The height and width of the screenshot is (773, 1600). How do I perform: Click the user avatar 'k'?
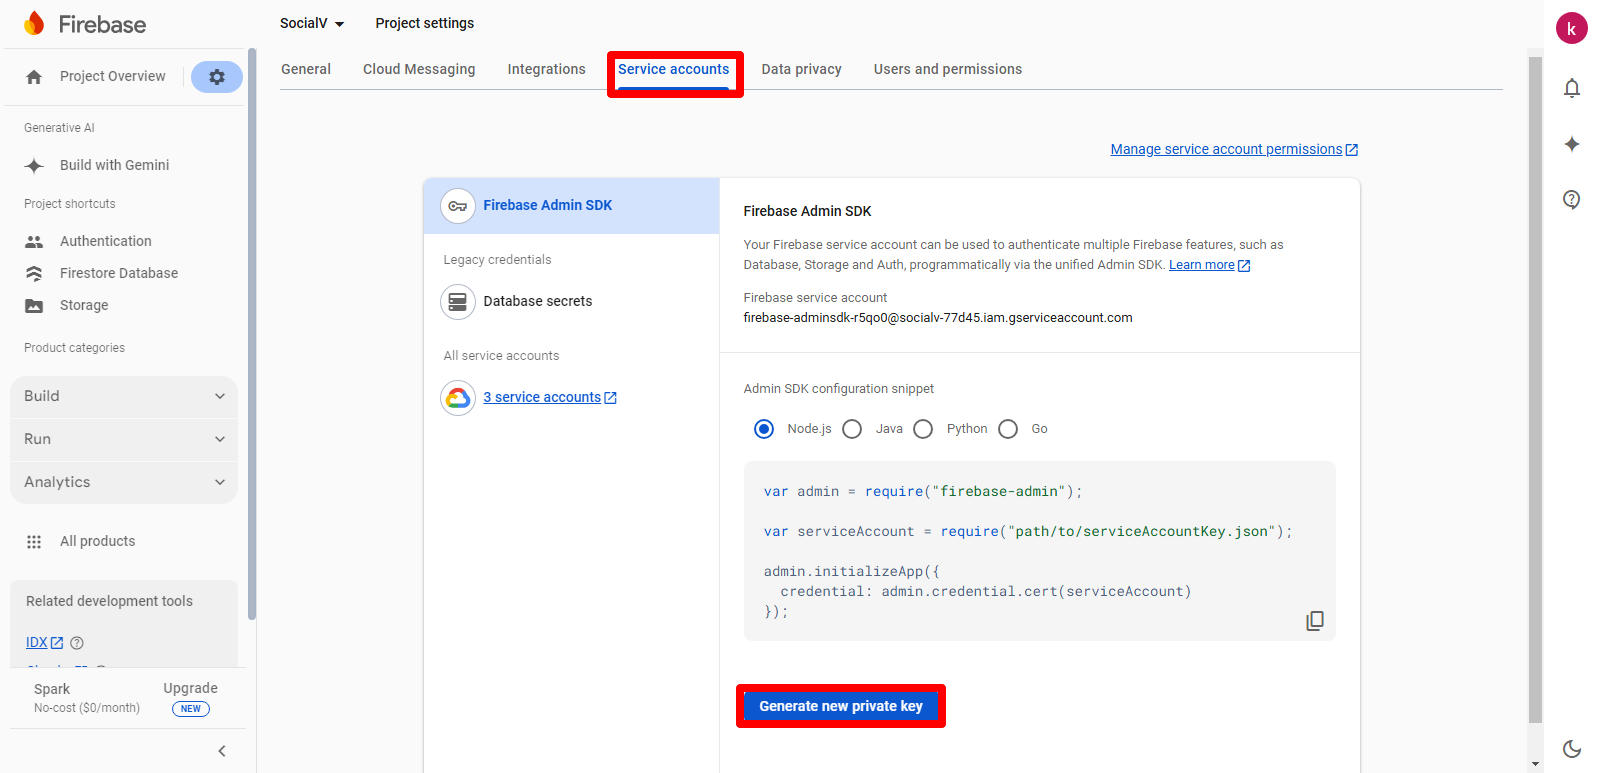1571,28
